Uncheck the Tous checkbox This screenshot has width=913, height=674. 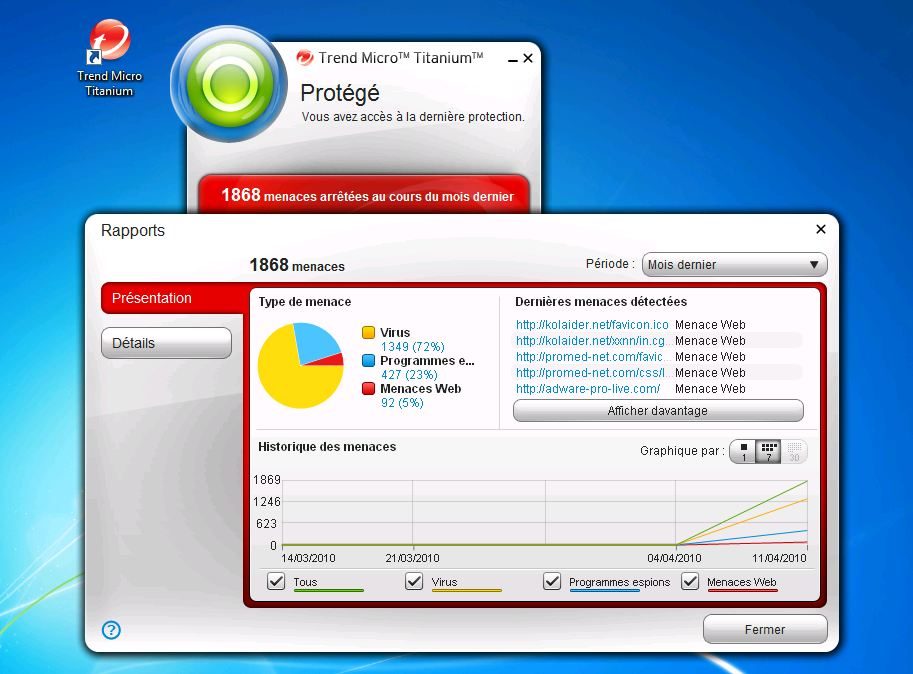coord(276,581)
